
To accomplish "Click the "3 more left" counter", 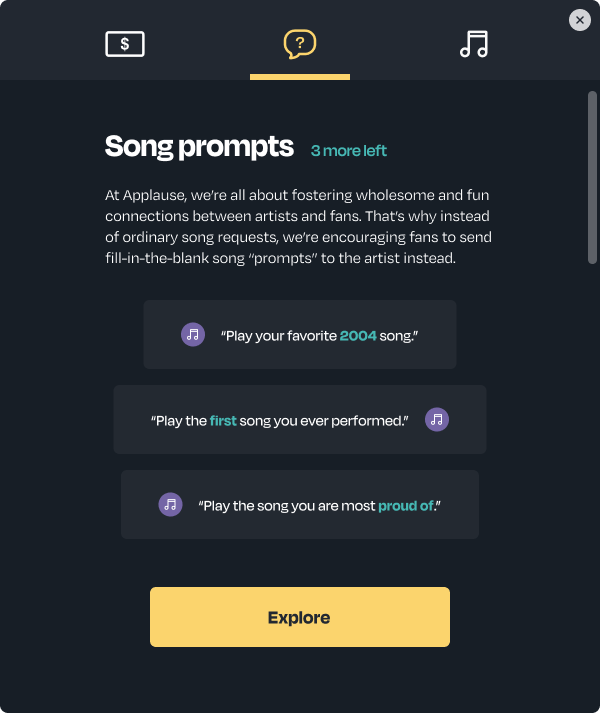I will (x=348, y=151).
